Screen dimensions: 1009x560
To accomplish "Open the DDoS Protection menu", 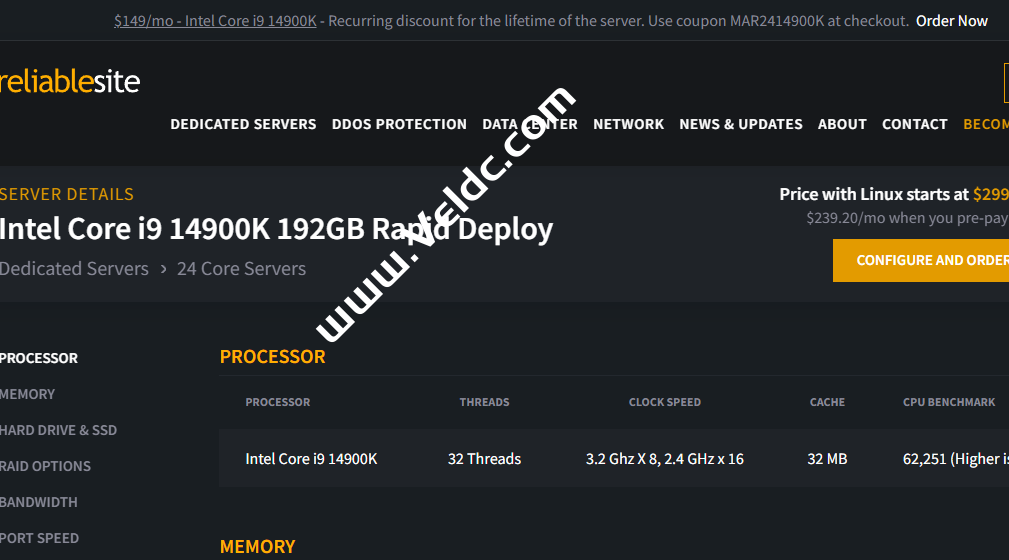I will pyautogui.click(x=399, y=124).
